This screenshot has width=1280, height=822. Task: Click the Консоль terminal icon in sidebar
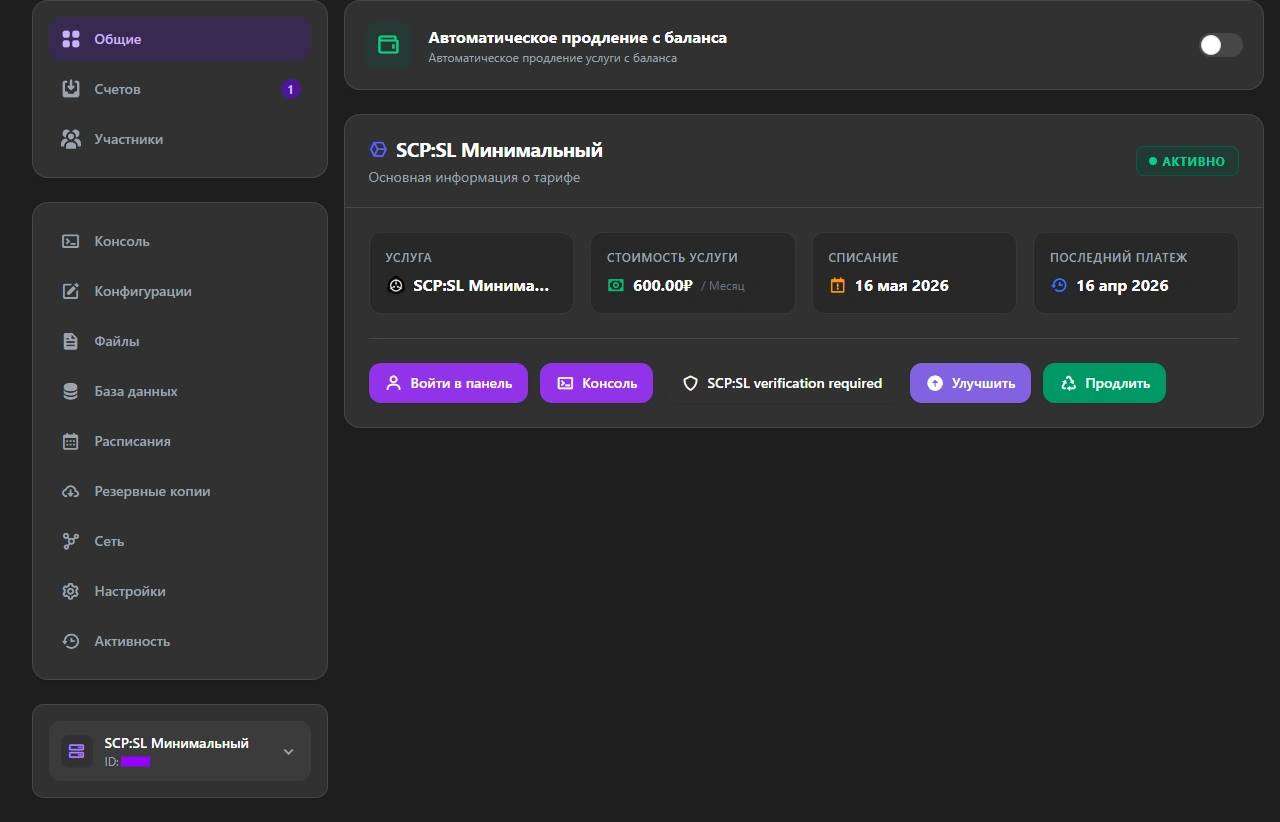coord(71,241)
